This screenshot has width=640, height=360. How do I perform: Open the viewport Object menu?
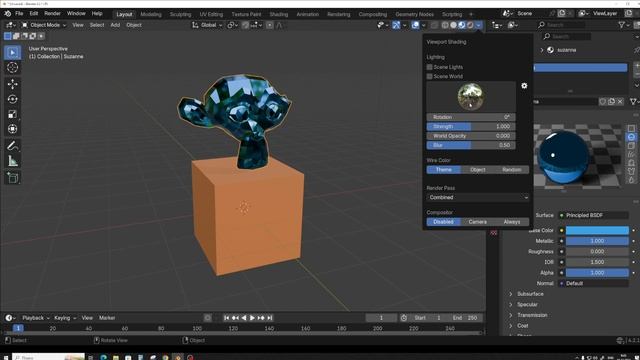[x=134, y=25]
